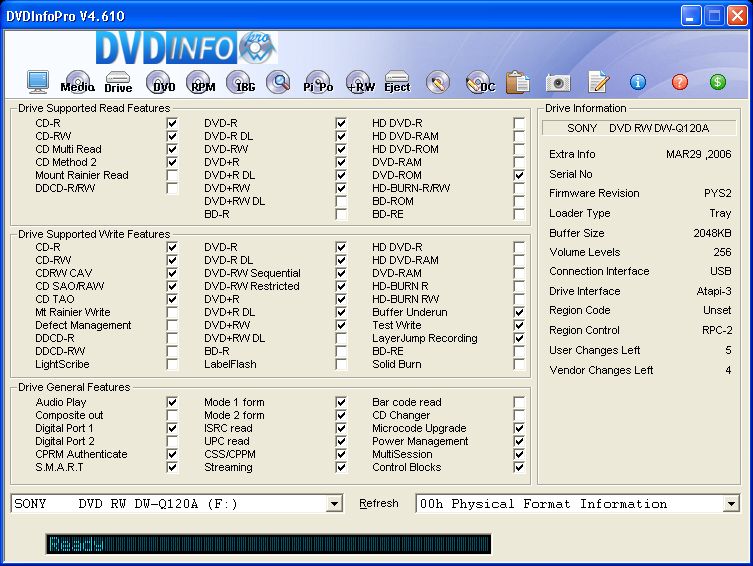The width and height of the screenshot is (753, 566).
Task: Toggle S.M.A.R.T checkbox
Action: point(172,467)
